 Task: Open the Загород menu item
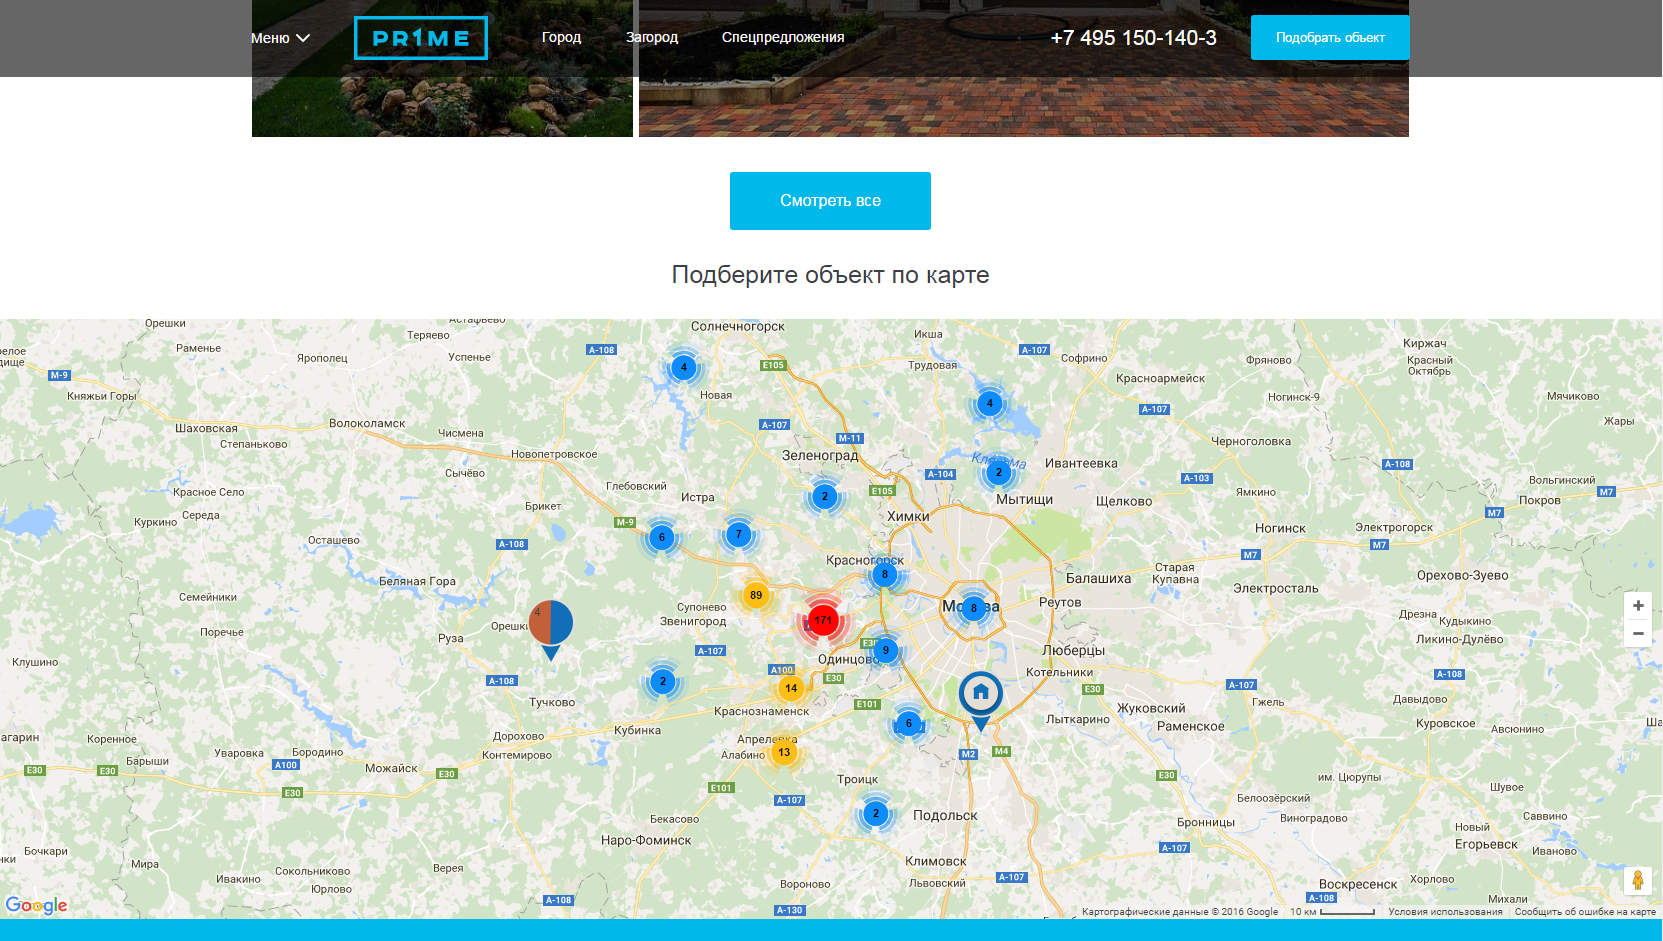(652, 37)
